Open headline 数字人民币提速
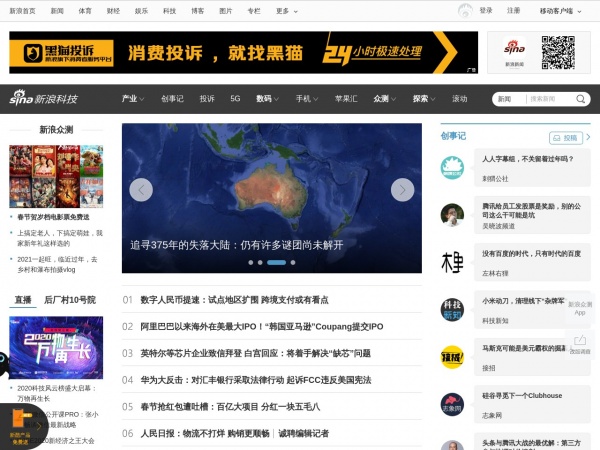The height and width of the screenshot is (450, 600). (x=234, y=300)
